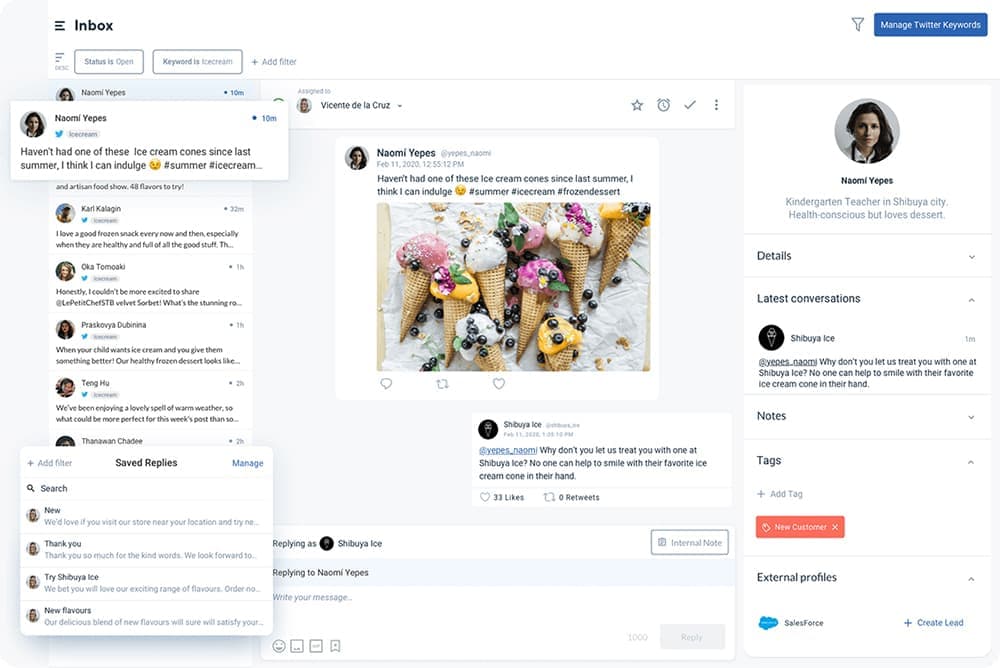Click the star icon to favorite conversation
This screenshot has width=1000, height=668.
(x=637, y=105)
